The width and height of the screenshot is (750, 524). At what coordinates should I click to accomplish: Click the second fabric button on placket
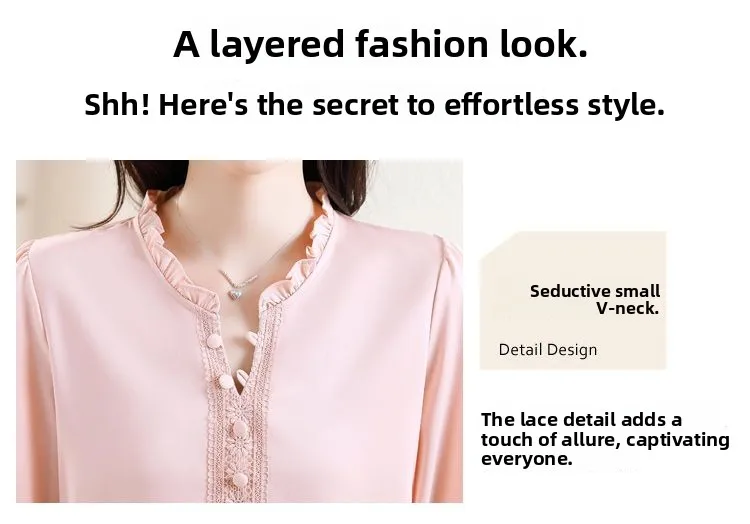225,381
